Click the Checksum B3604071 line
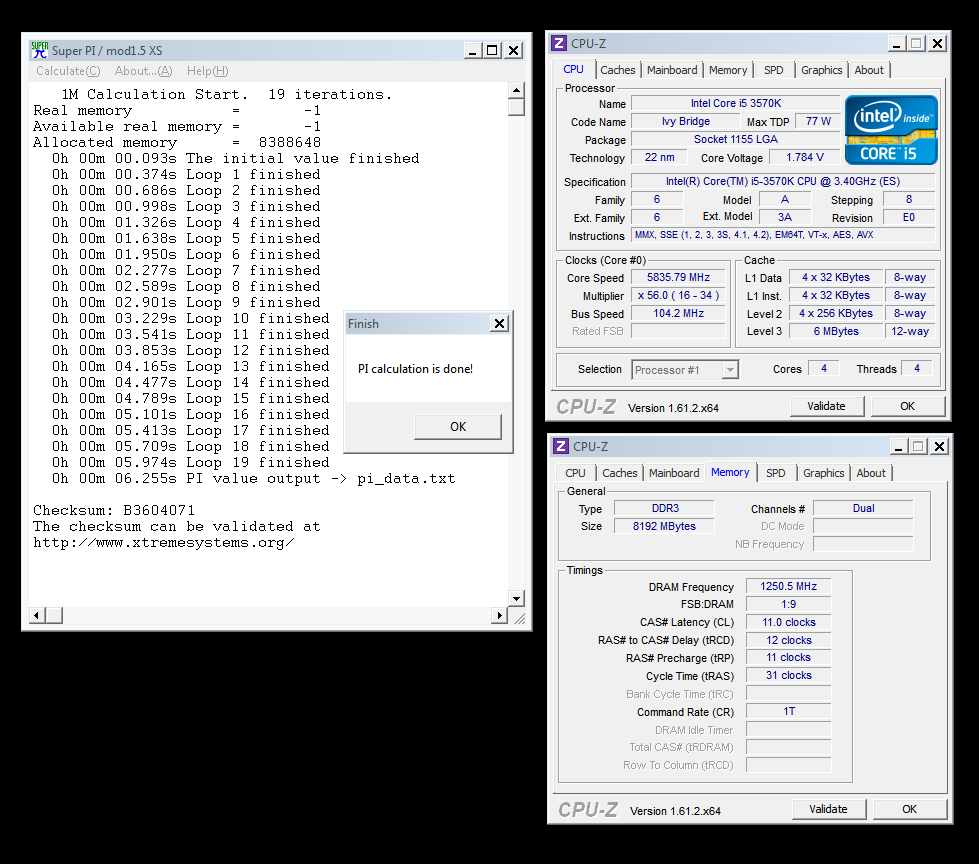Image resolution: width=979 pixels, height=864 pixels. 114,510
